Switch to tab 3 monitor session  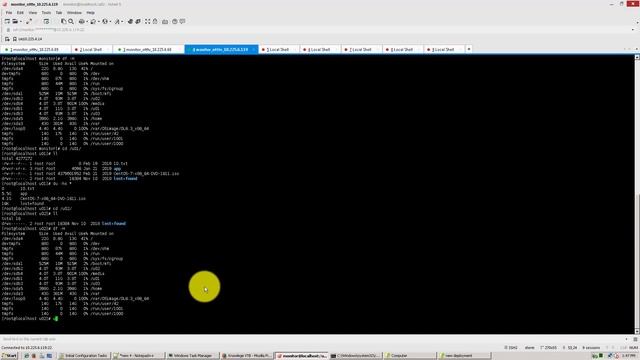coord(148,49)
